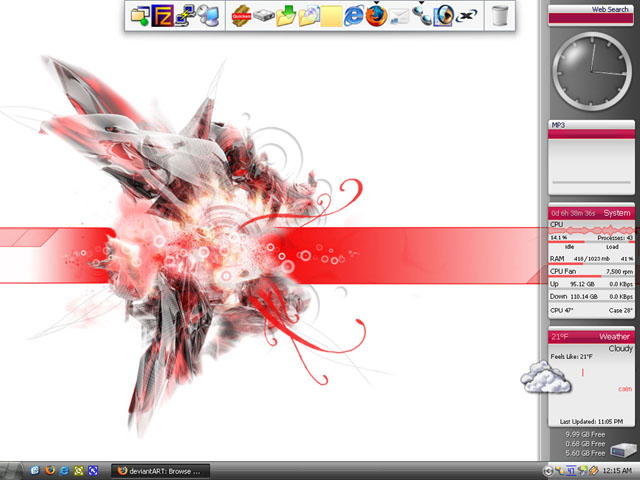
Task: Click the hard drive icon beside the free space list
Action: click(623, 450)
